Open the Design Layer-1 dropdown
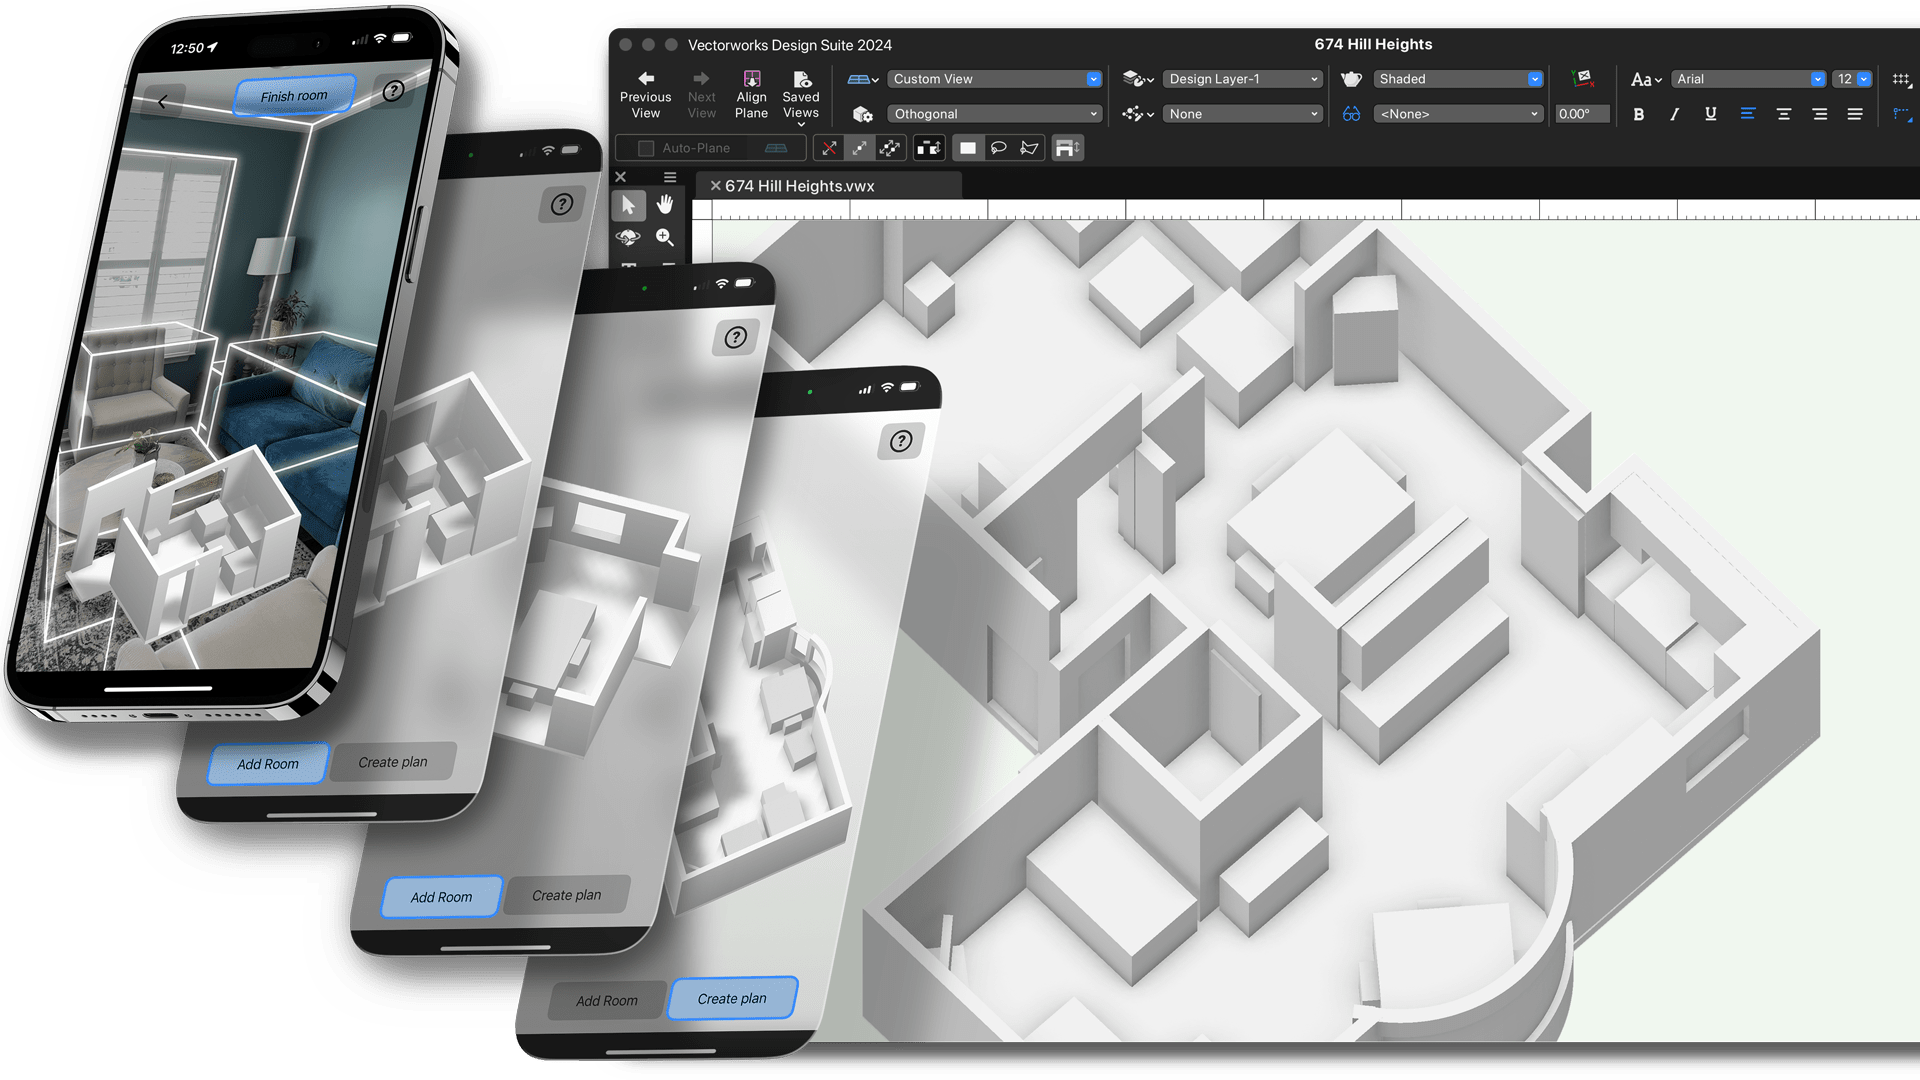This screenshot has width=1920, height=1080. point(1243,79)
